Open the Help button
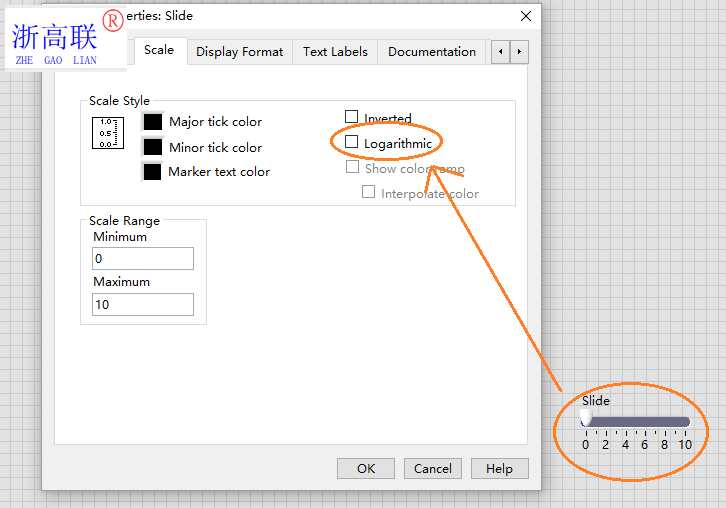 coord(499,468)
